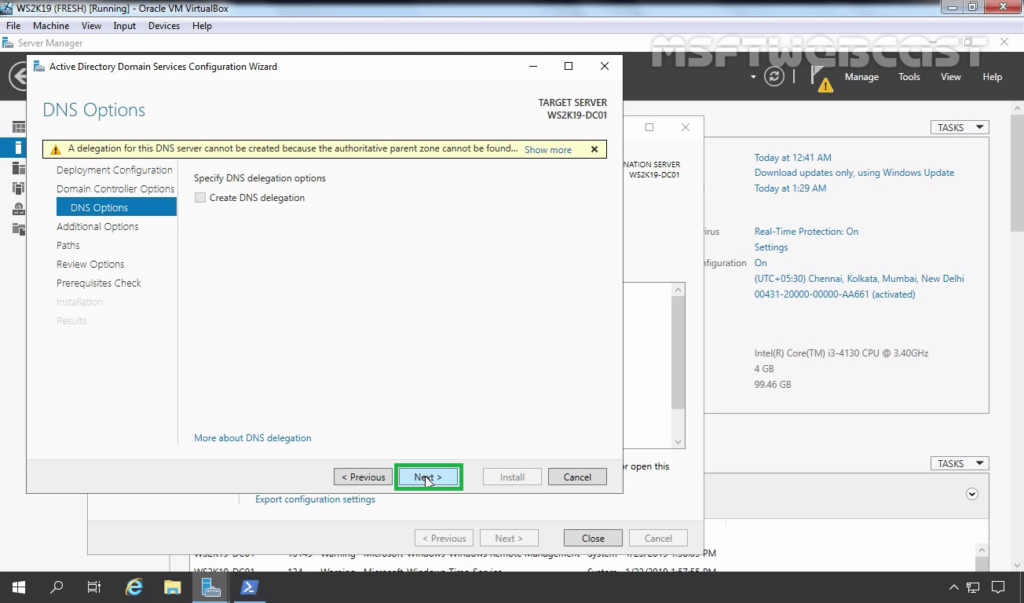The height and width of the screenshot is (603, 1024).
Task: Open taskbar Search
Action: click(x=57, y=587)
